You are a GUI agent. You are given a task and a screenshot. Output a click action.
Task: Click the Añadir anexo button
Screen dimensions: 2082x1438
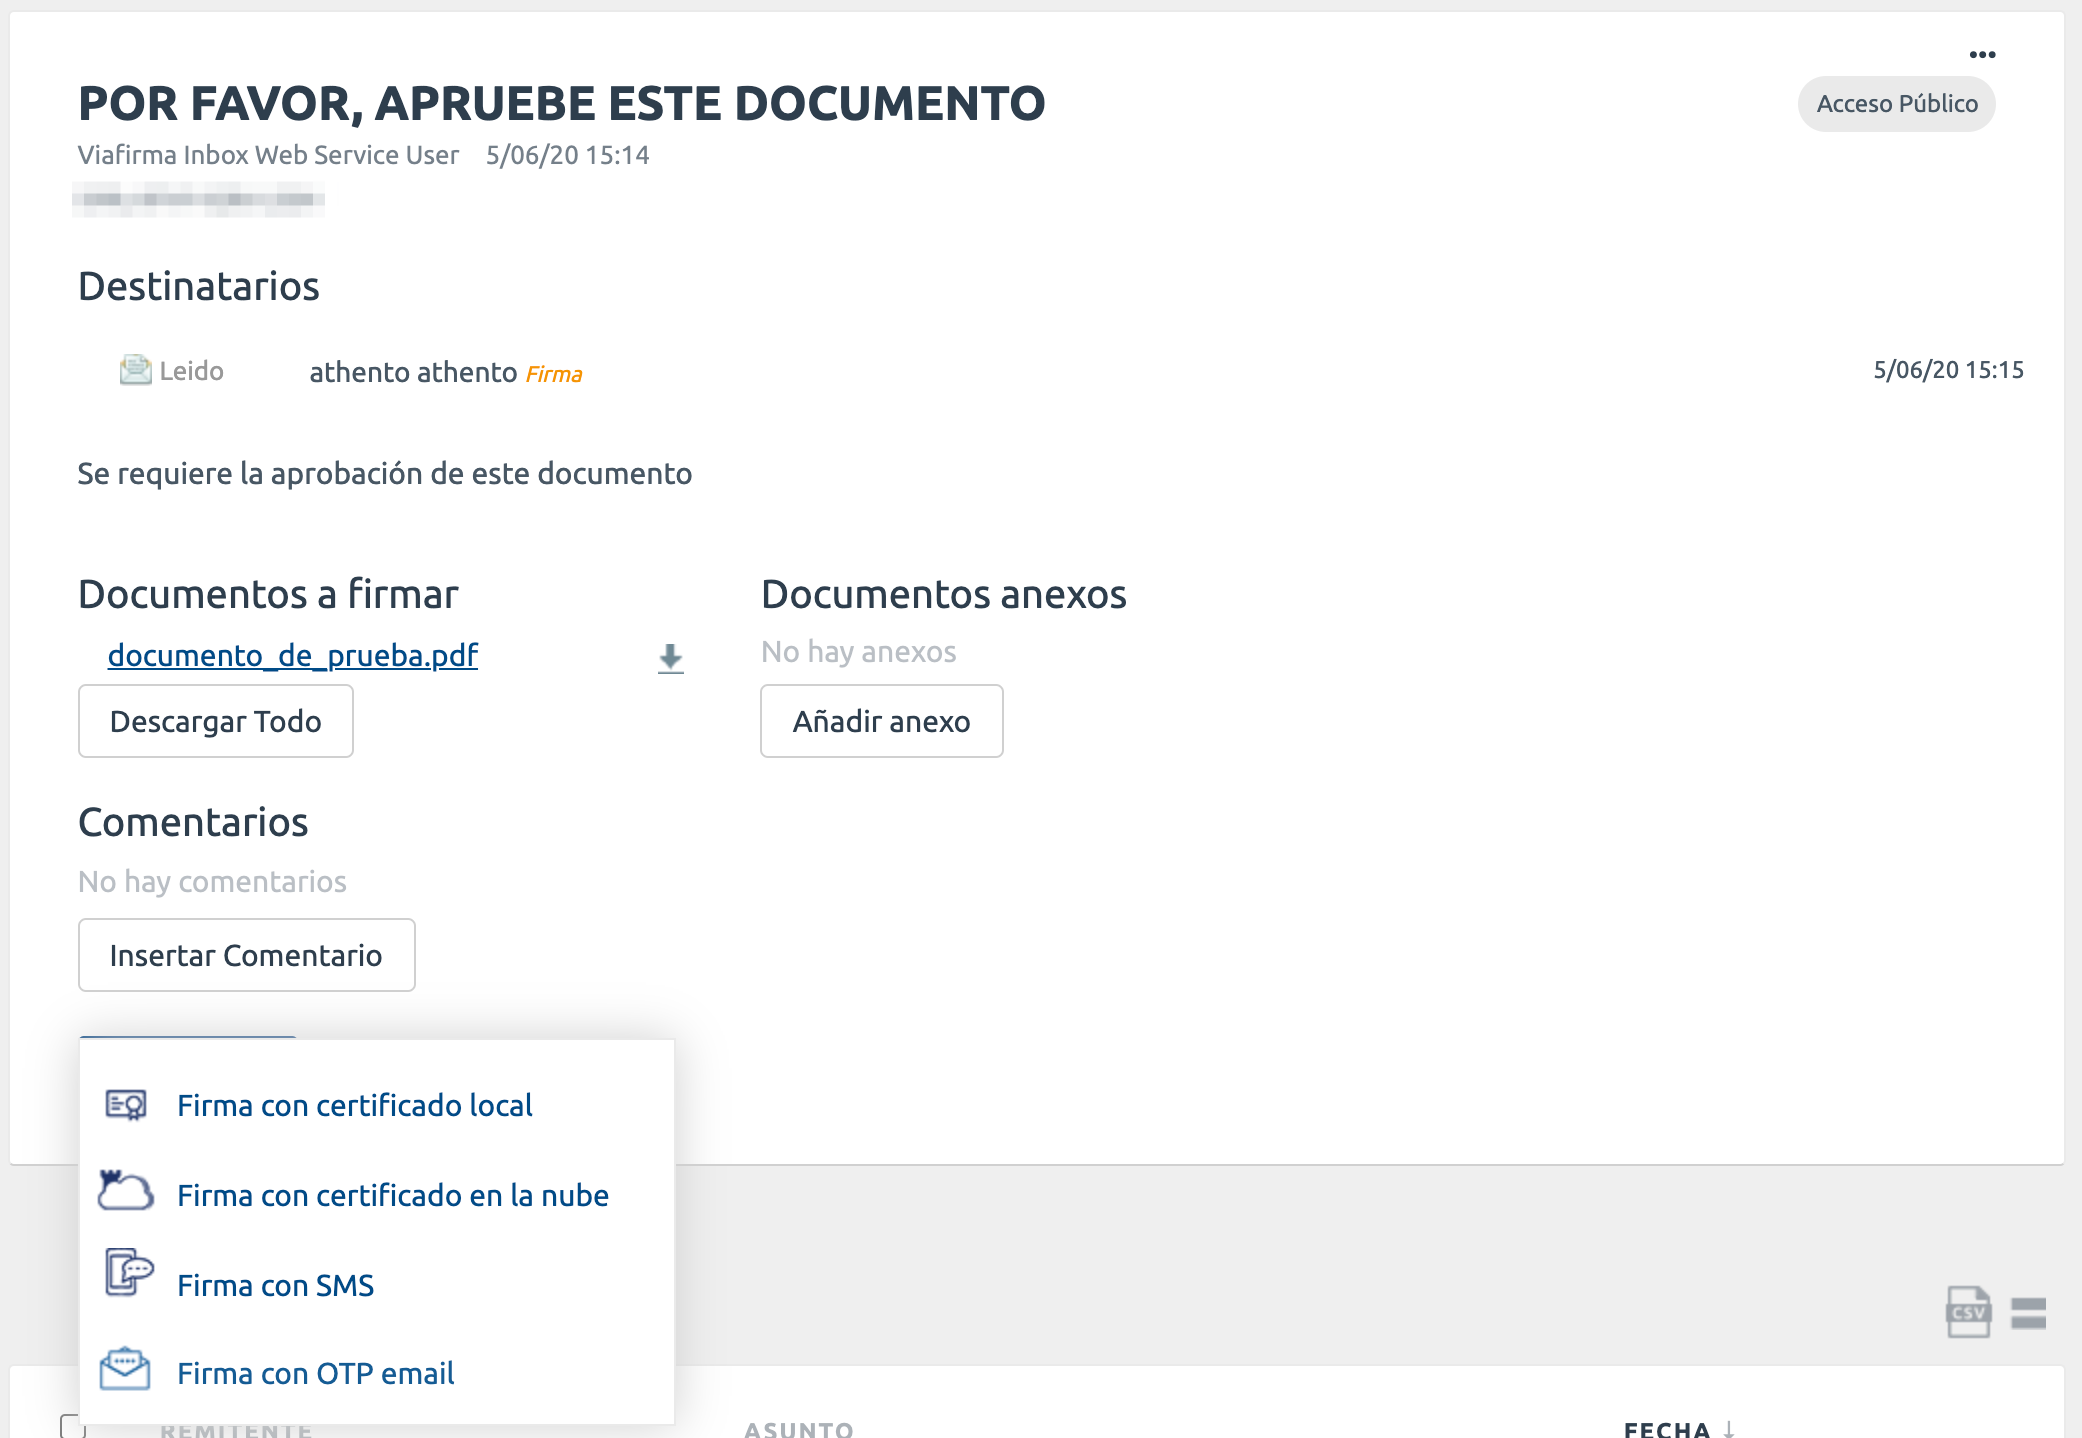tap(881, 720)
